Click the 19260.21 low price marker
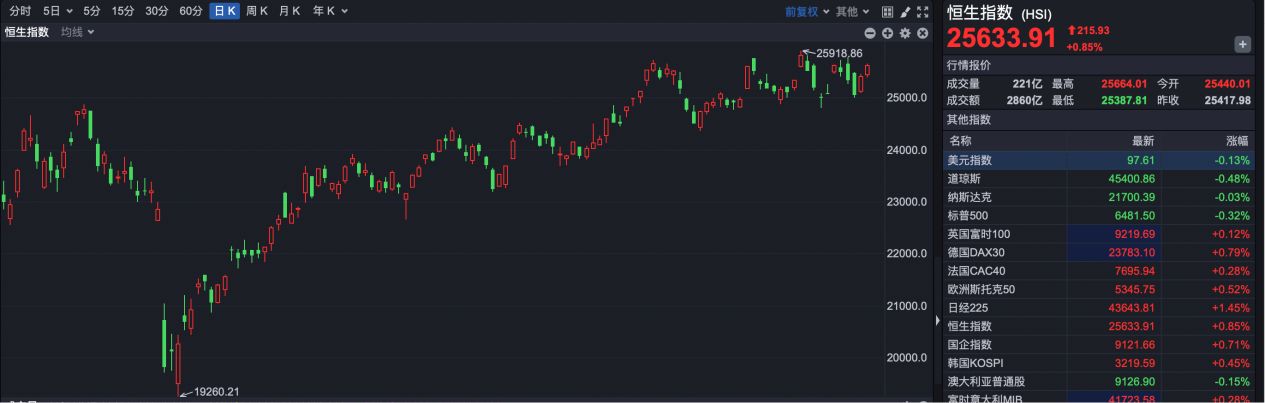This screenshot has width=1265, height=403. [x=216, y=392]
